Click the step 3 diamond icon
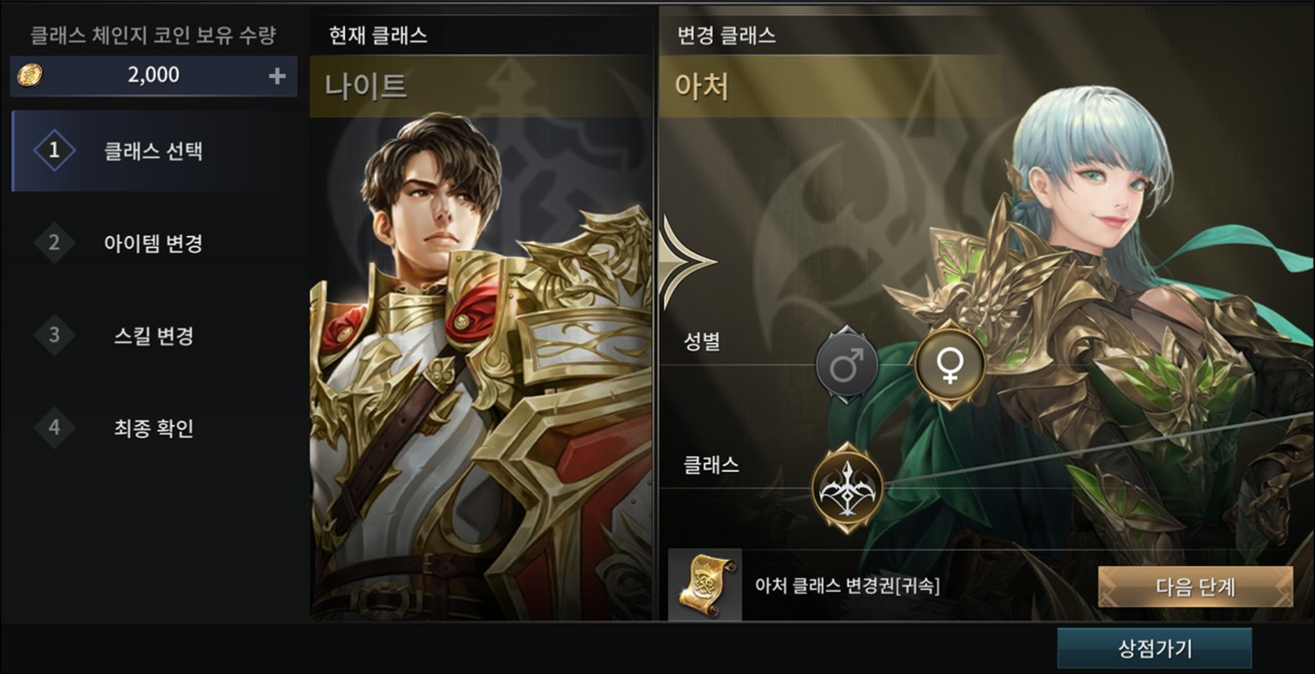 tap(54, 335)
